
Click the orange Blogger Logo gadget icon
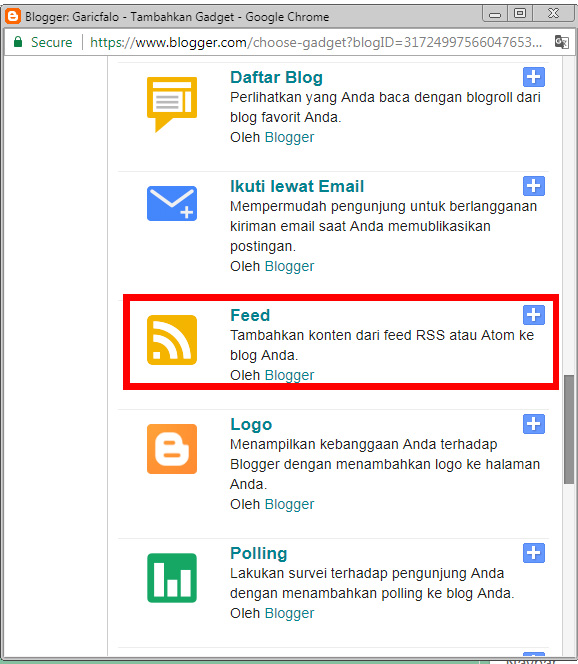point(172,449)
